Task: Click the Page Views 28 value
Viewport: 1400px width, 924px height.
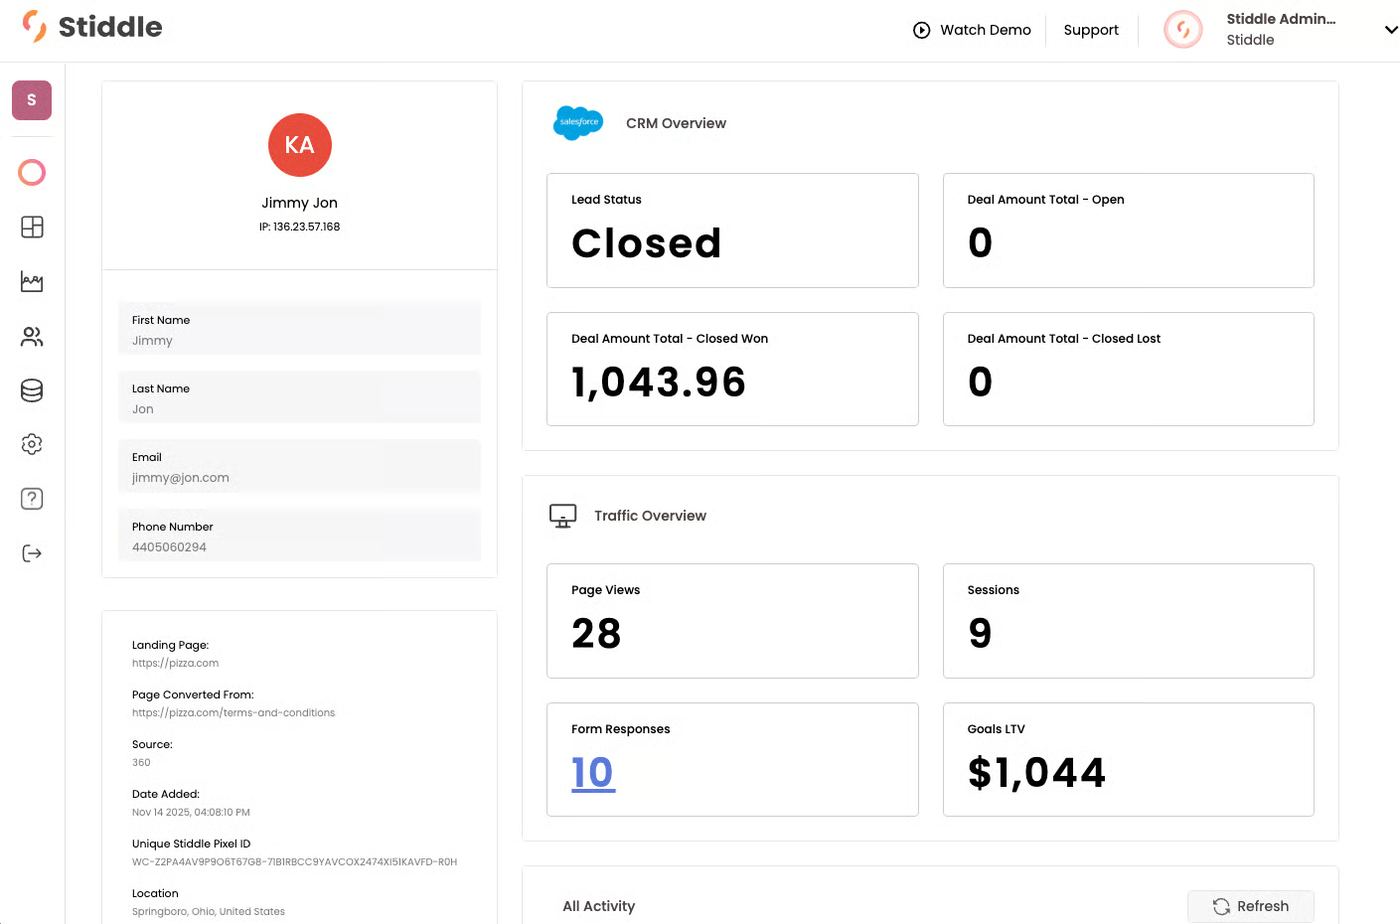Action: tap(596, 633)
